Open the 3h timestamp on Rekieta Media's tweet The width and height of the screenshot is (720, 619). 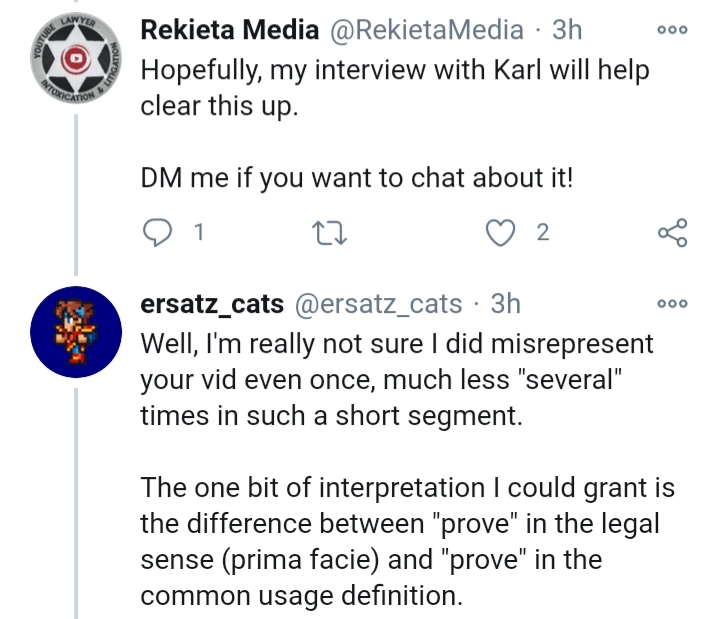[x=567, y=30]
